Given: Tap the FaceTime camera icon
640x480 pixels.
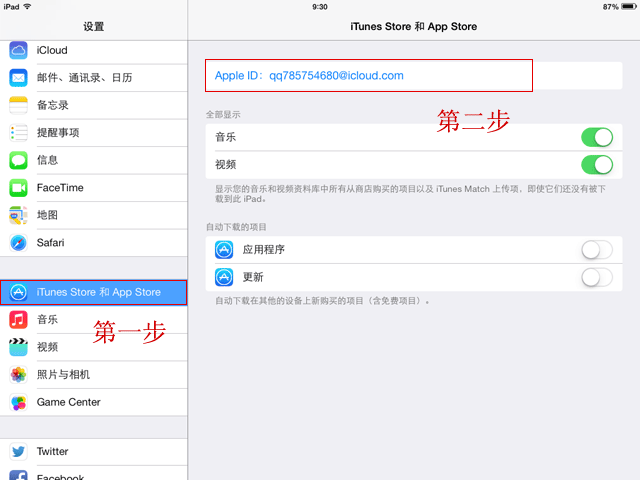Looking at the screenshot, I should click(18, 188).
